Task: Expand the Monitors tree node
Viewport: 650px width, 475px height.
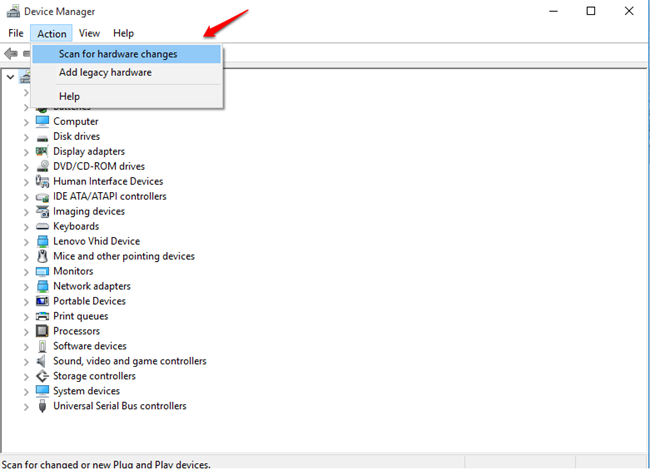Action: click(x=27, y=271)
